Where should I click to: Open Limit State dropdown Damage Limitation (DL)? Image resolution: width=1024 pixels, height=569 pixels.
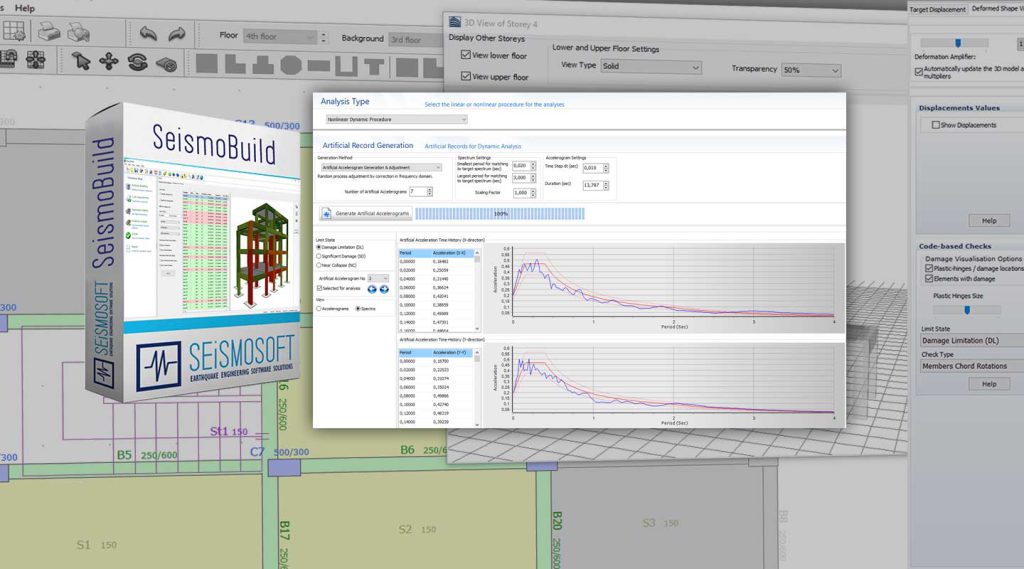pyautogui.click(x=972, y=341)
